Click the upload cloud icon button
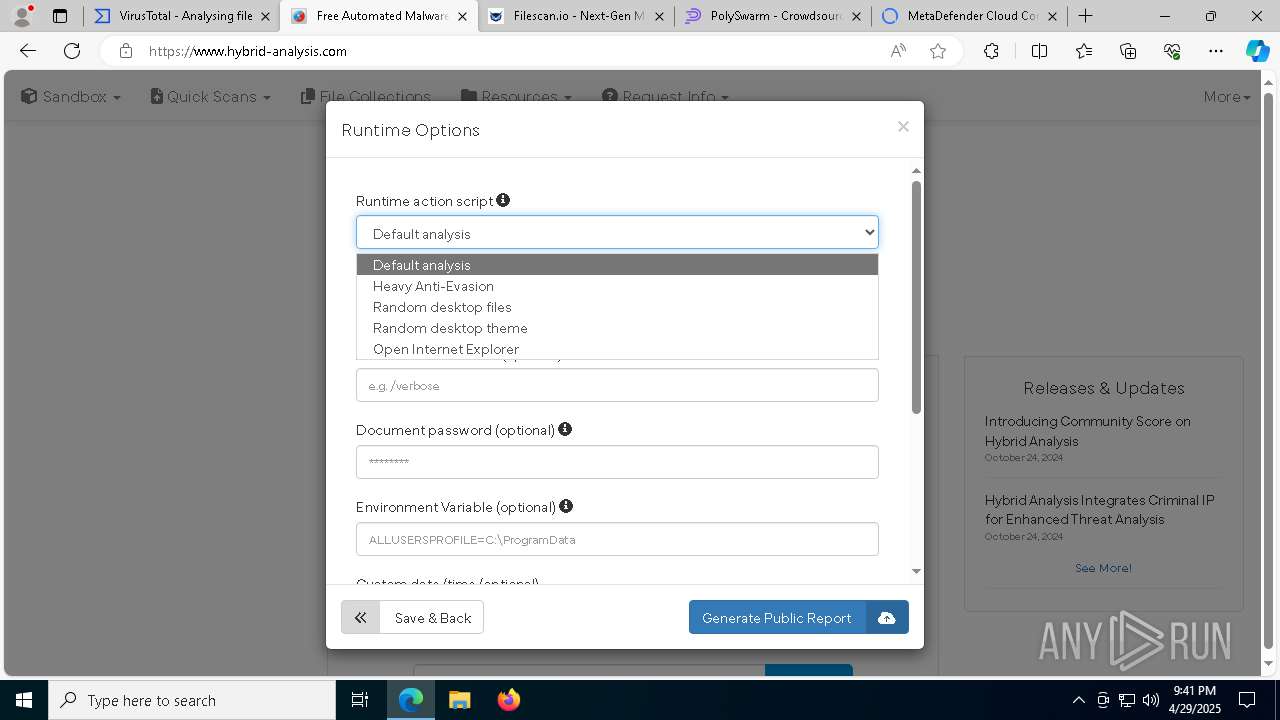1280x720 pixels. pyautogui.click(x=886, y=618)
